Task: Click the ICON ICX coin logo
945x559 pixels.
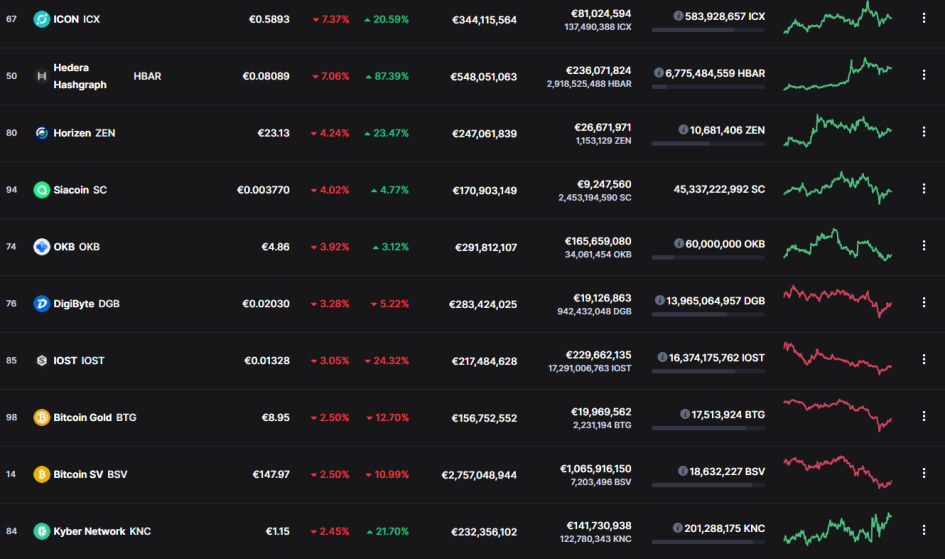Action: pyautogui.click(x=42, y=19)
